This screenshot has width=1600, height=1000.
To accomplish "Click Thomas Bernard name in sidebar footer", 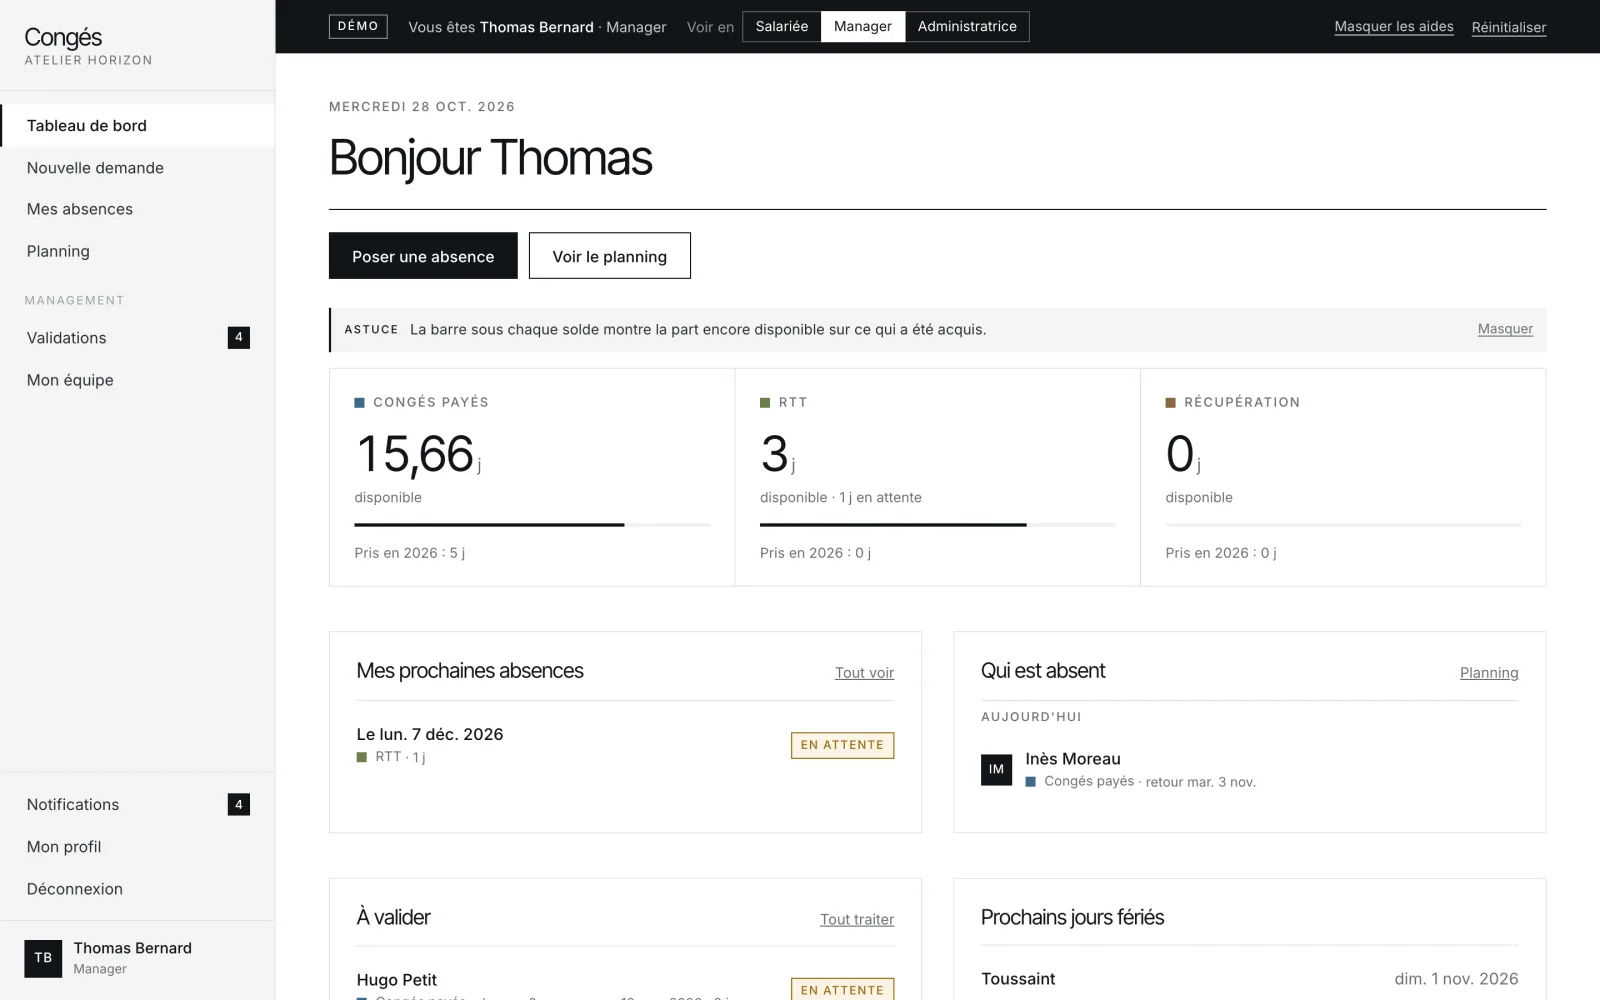I will coord(132,948).
